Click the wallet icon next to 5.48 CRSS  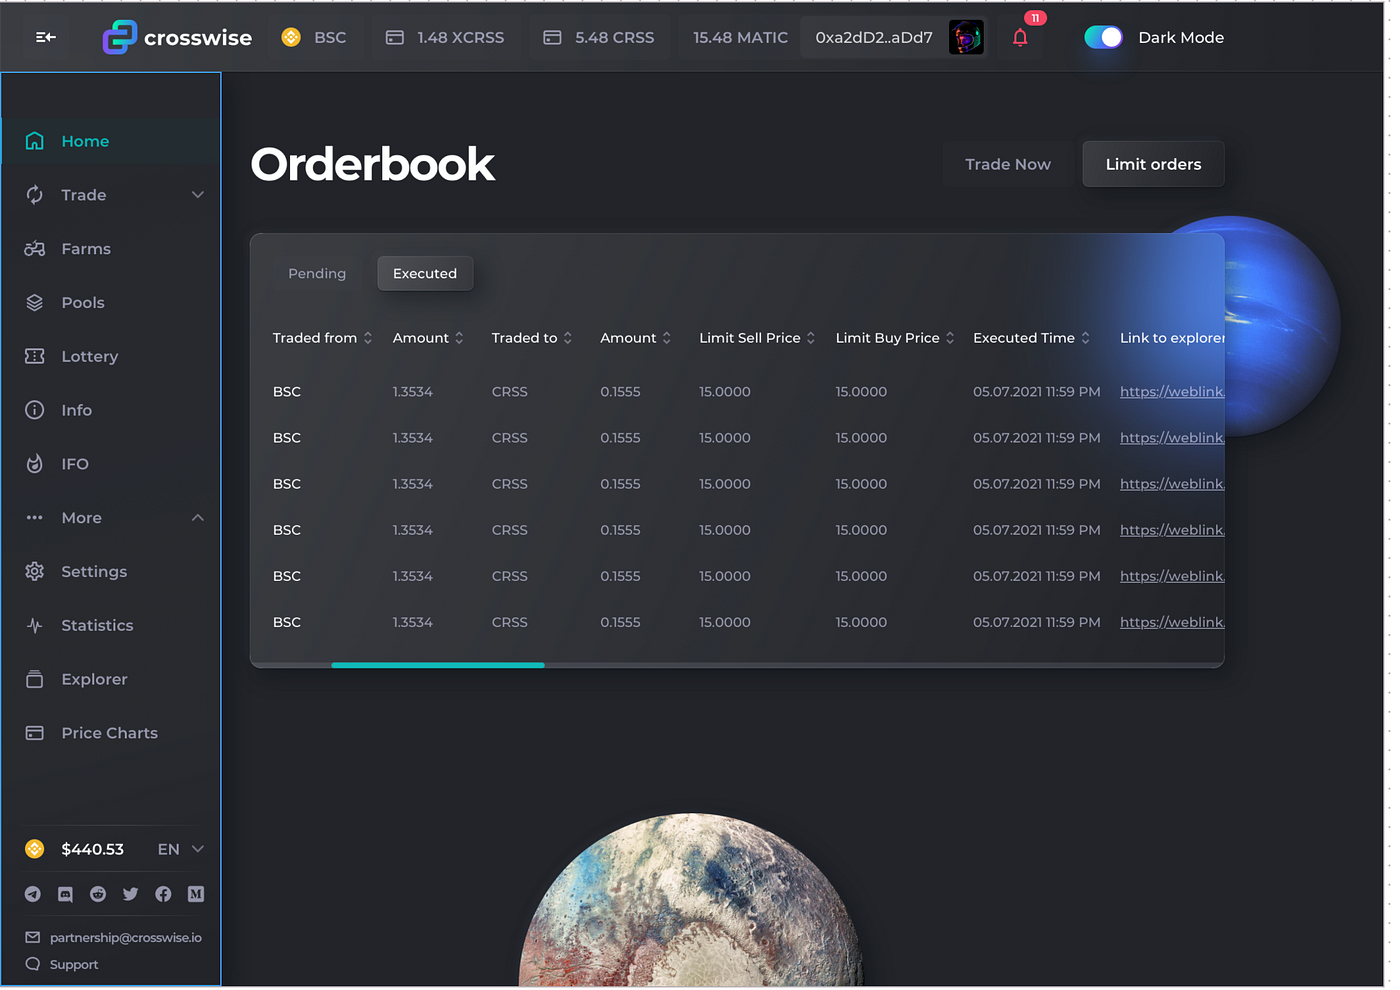[552, 37]
